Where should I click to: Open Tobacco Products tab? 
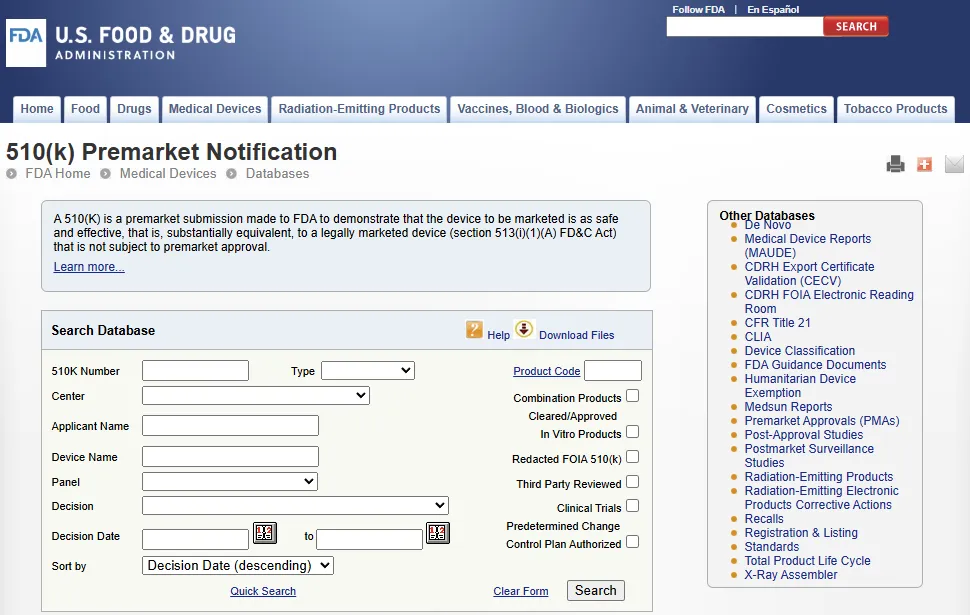coord(895,109)
